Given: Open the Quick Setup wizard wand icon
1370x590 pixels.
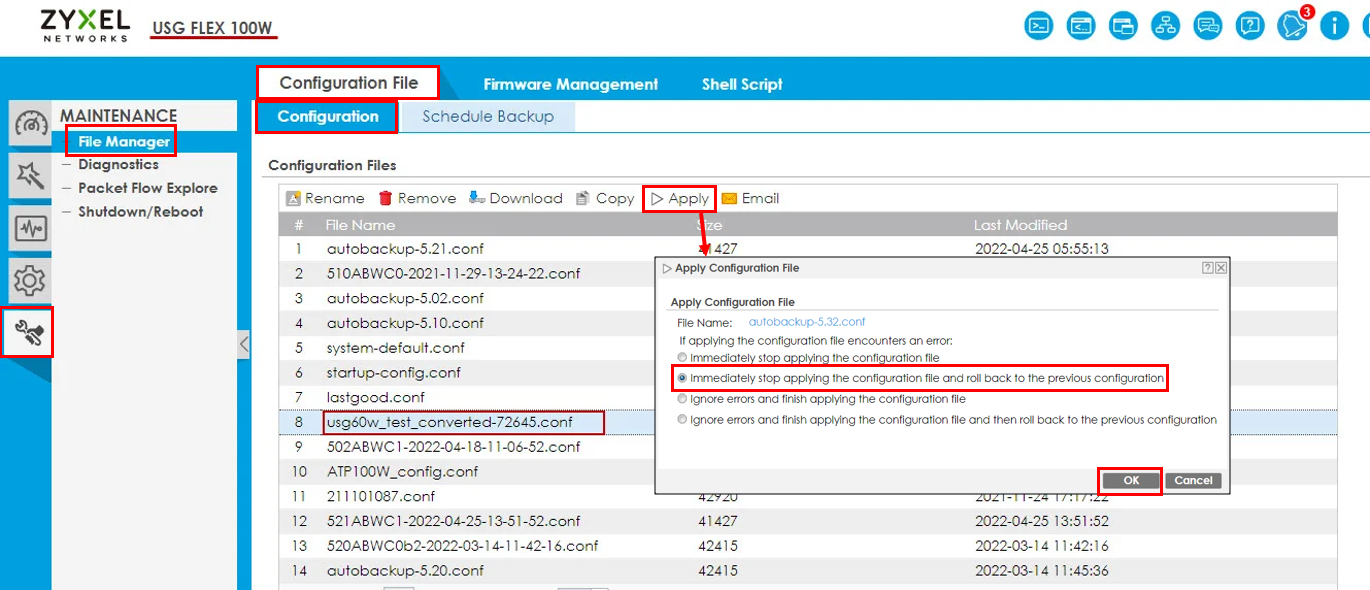Looking at the screenshot, I should pyautogui.click(x=30, y=177).
